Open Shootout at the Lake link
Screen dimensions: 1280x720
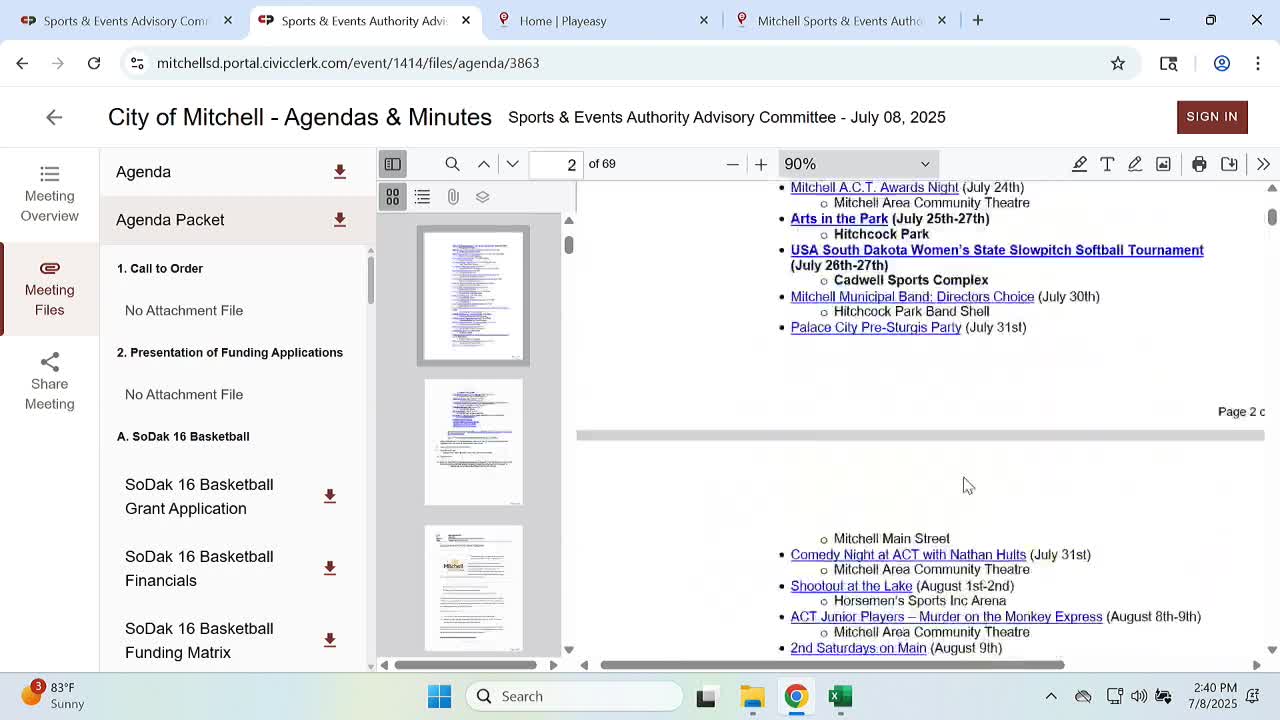coord(851,586)
